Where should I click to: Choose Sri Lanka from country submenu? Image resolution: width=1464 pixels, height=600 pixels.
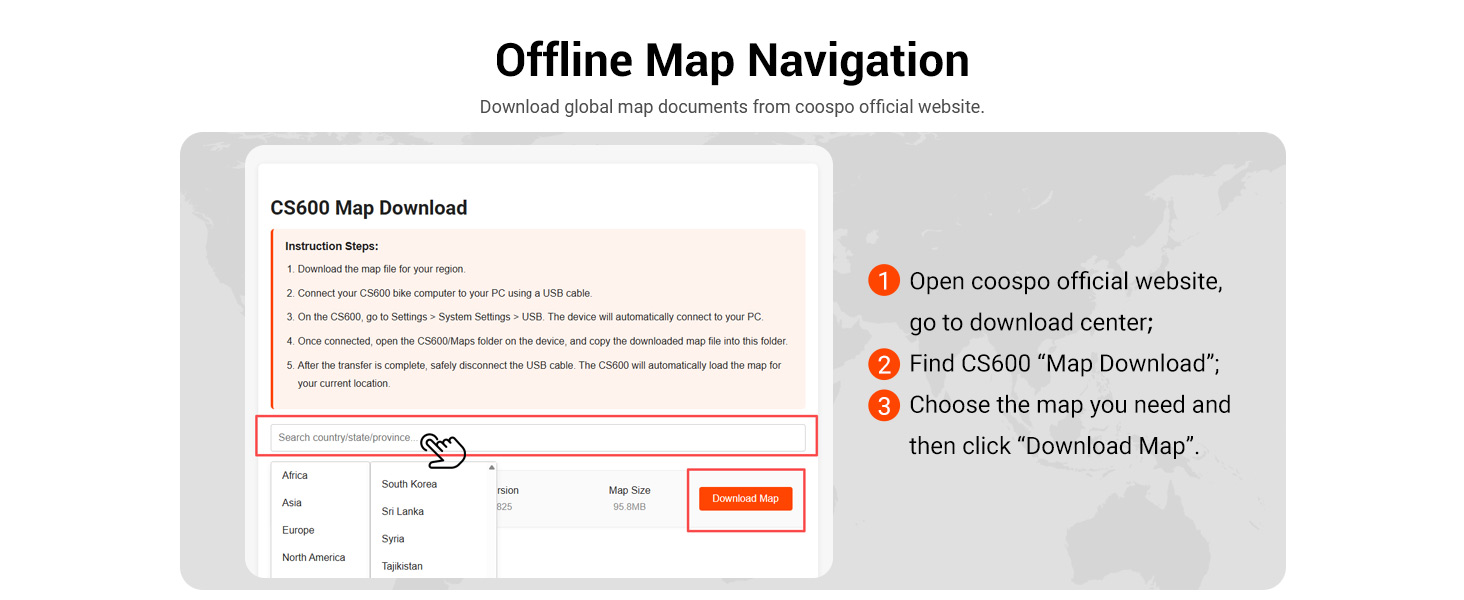(403, 511)
